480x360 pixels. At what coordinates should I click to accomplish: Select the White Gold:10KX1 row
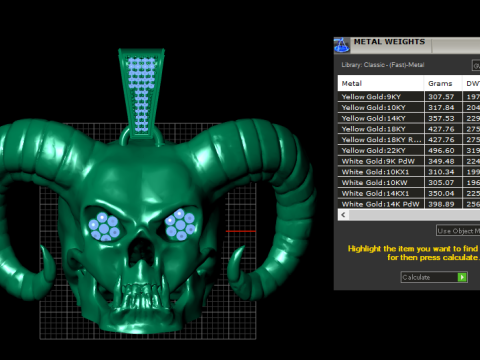point(409,172)
